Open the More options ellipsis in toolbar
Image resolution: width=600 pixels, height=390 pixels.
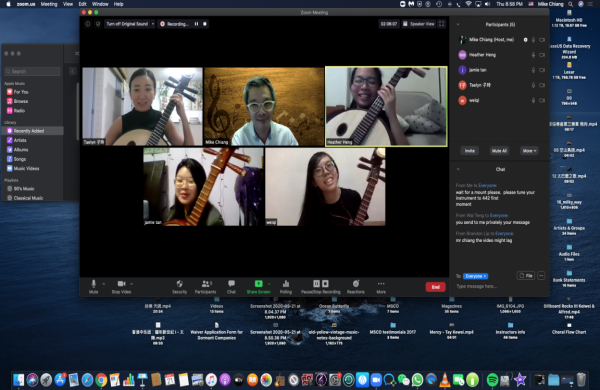[x=381, y=286]
